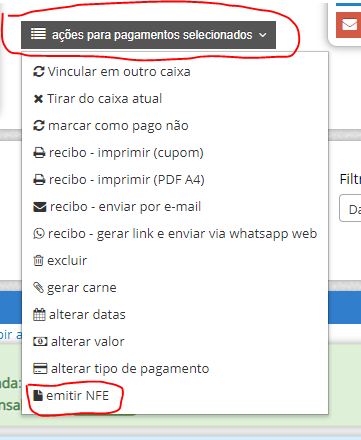Image resolution: width=361 pixels, height=440 pixels.
Task: Click the printer icon for recibo cupom
Action: click(x=39, y=153)
